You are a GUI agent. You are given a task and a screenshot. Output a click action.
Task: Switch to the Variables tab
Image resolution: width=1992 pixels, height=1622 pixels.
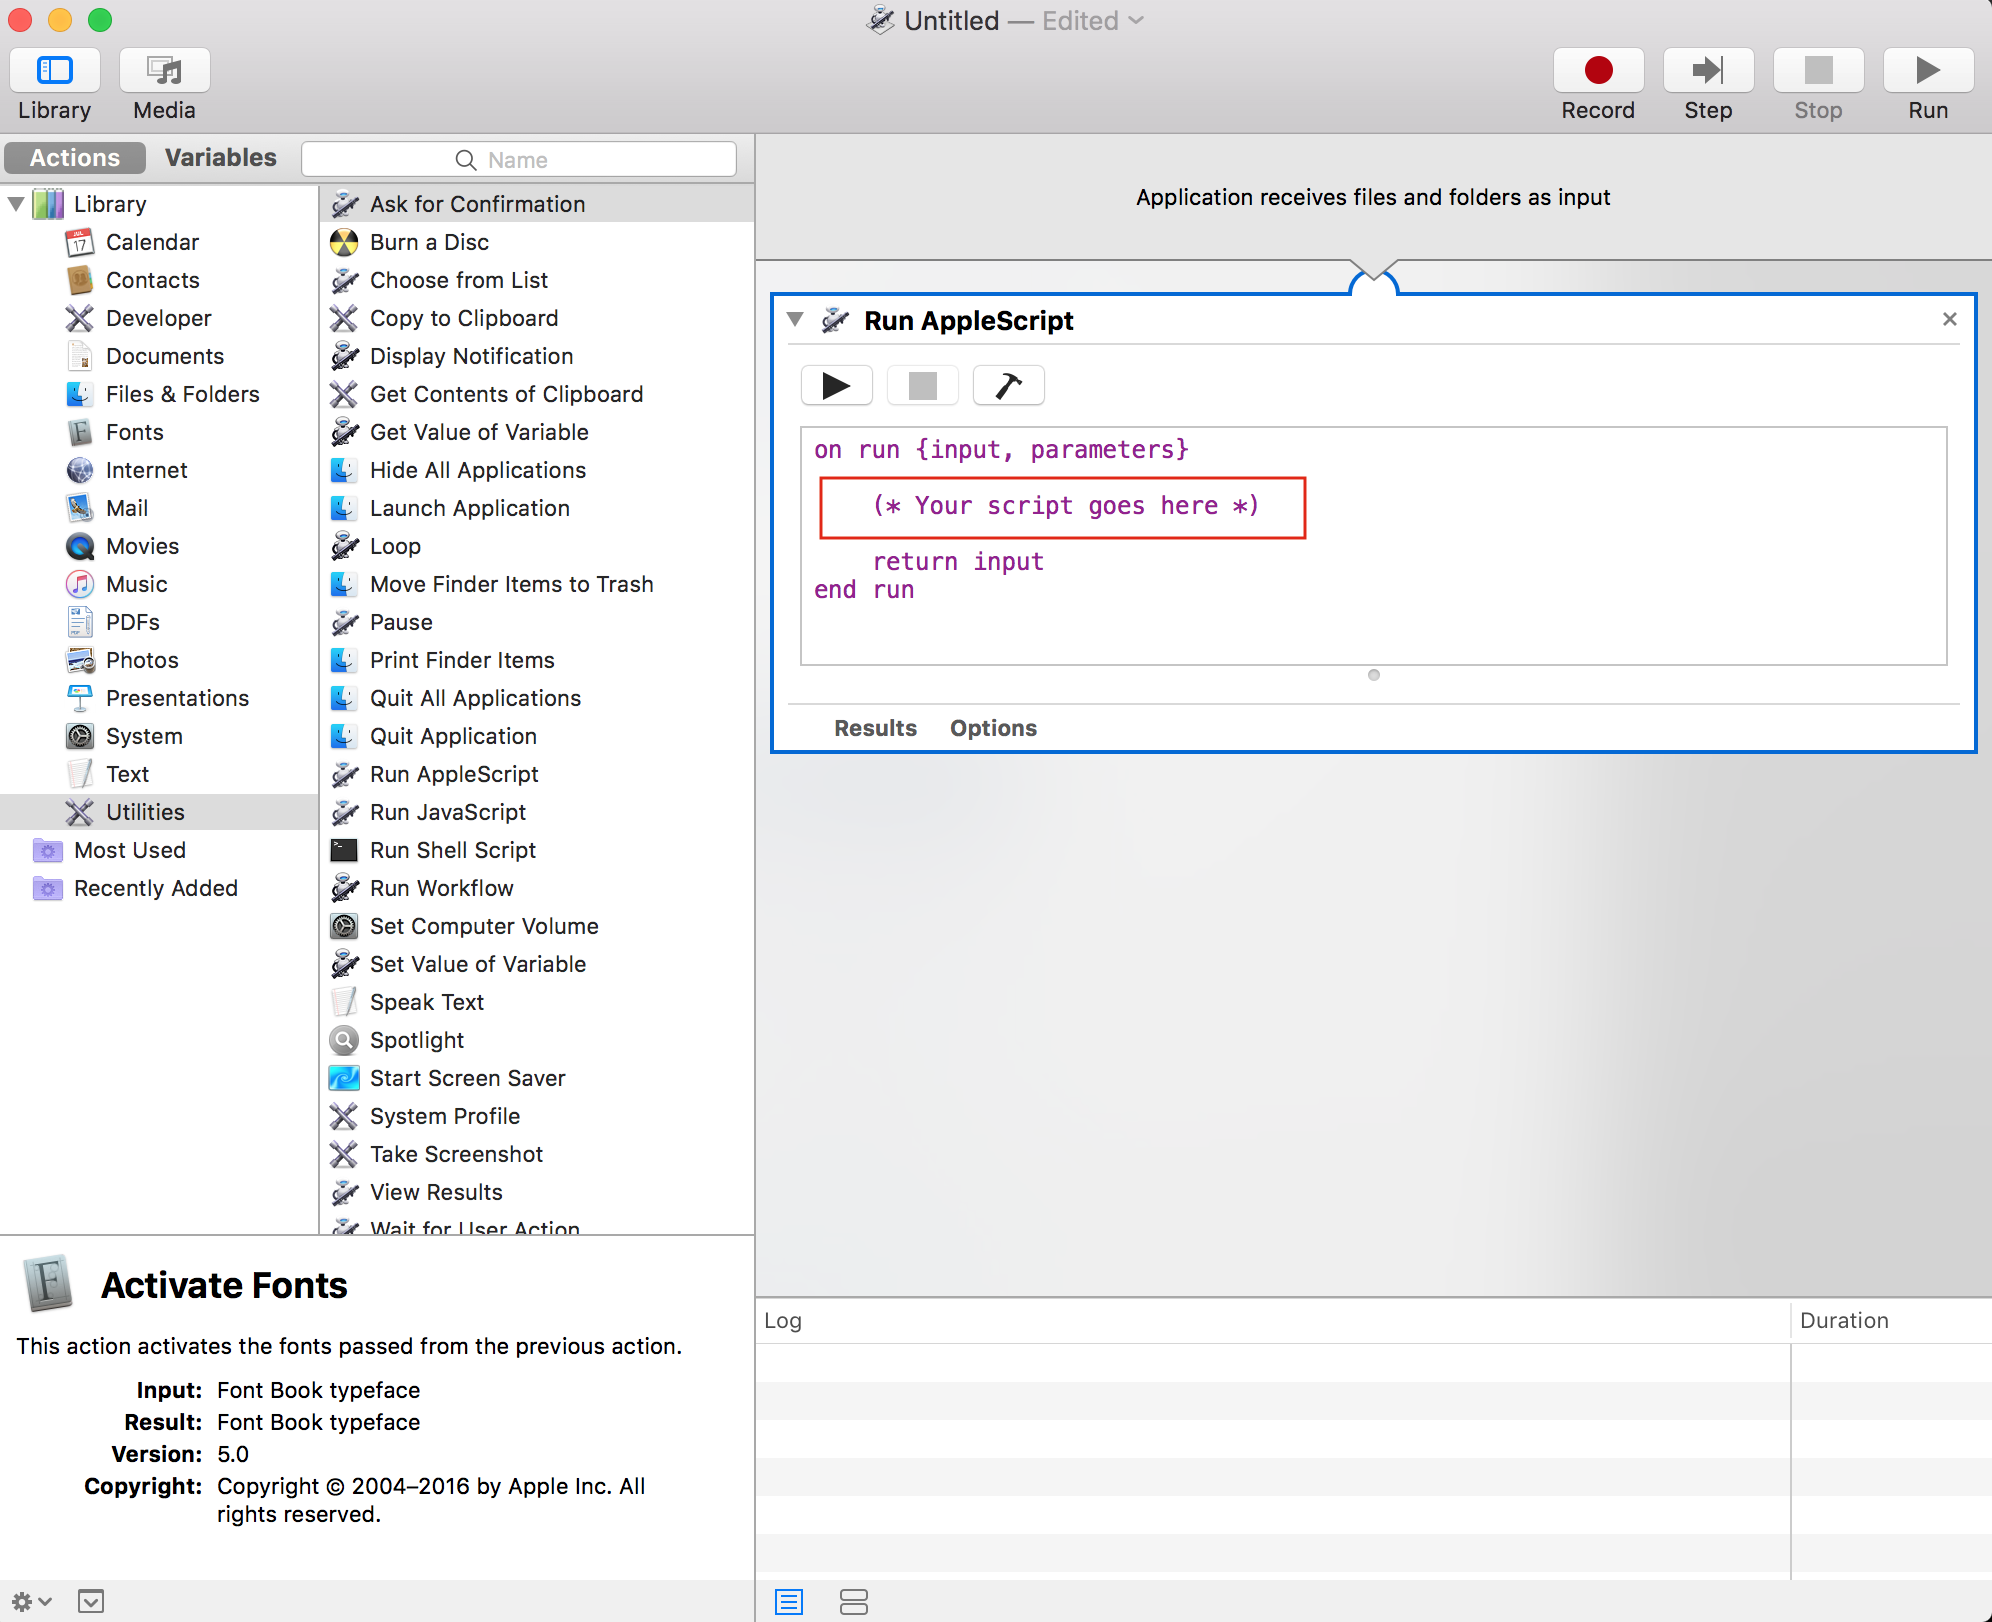click(x=220, y=158)
